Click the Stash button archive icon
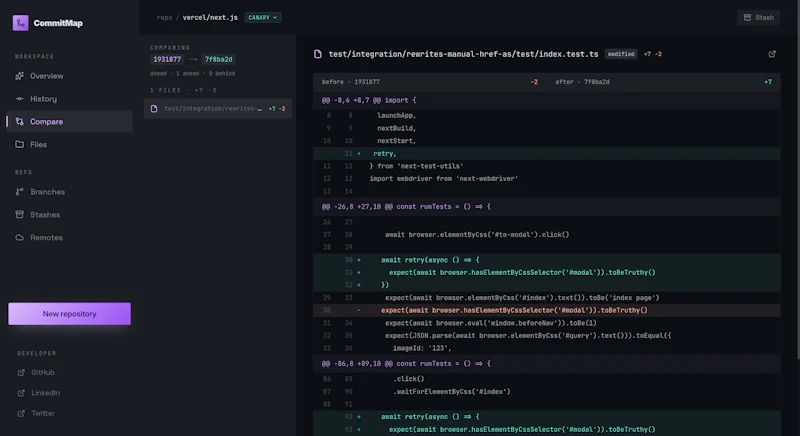This screenshot has width=800, height=436. pyautogui.click(x=747, y=17)
